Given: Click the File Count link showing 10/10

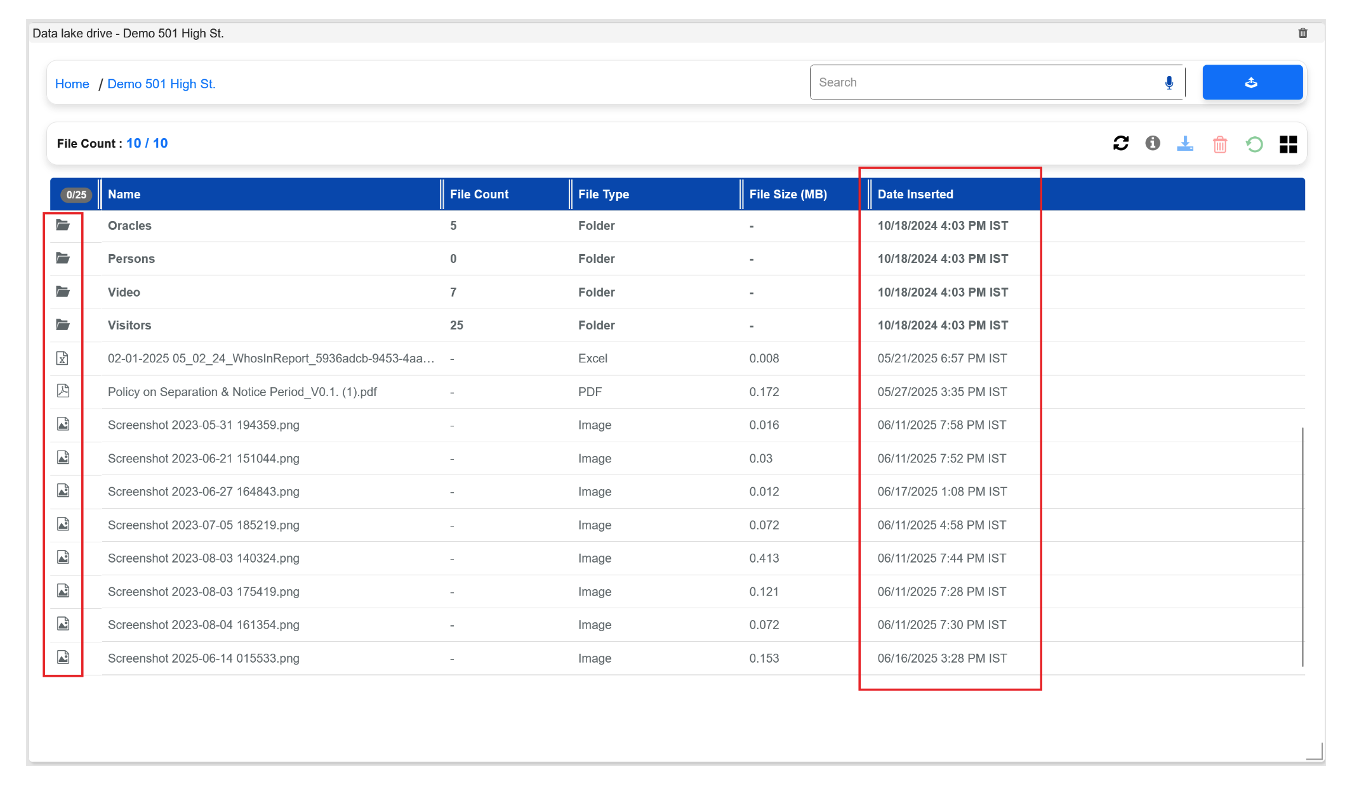Looking at the screenshot, I should pyautogui.click(x=147, y=143).
